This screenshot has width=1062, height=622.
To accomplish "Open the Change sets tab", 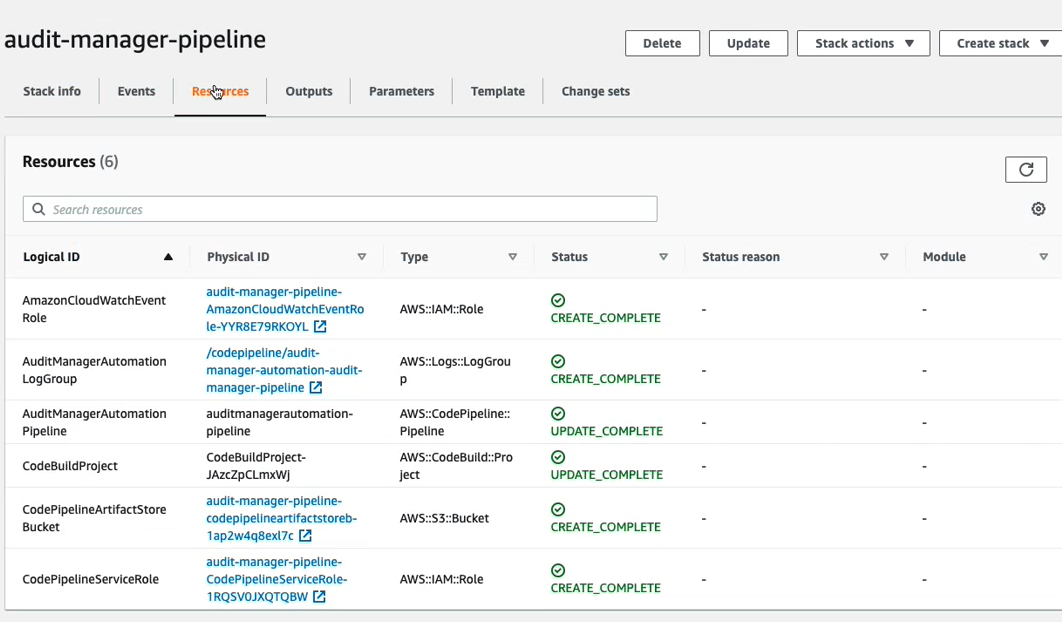I will tap(595, 91).
